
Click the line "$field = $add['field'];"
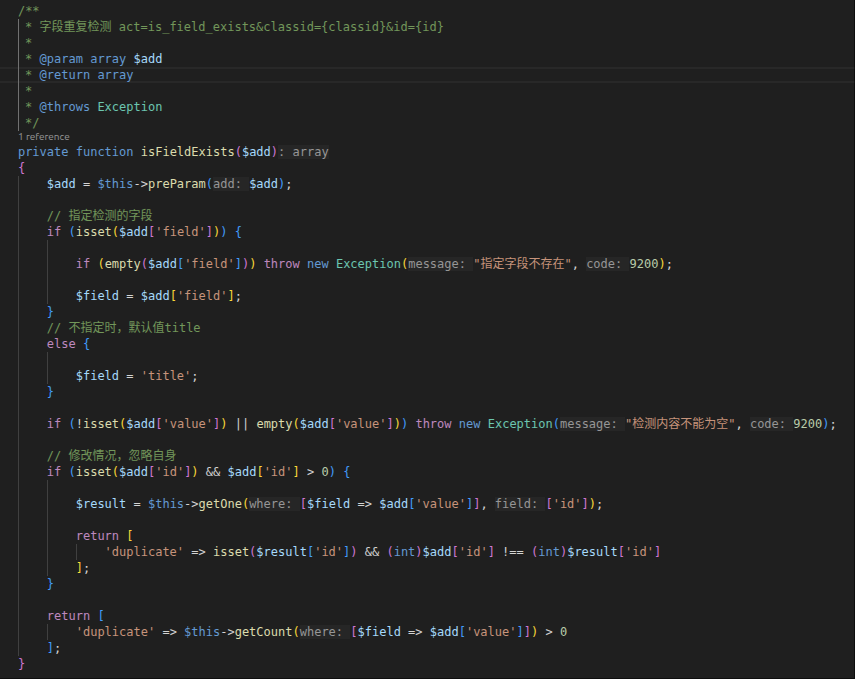158,296
